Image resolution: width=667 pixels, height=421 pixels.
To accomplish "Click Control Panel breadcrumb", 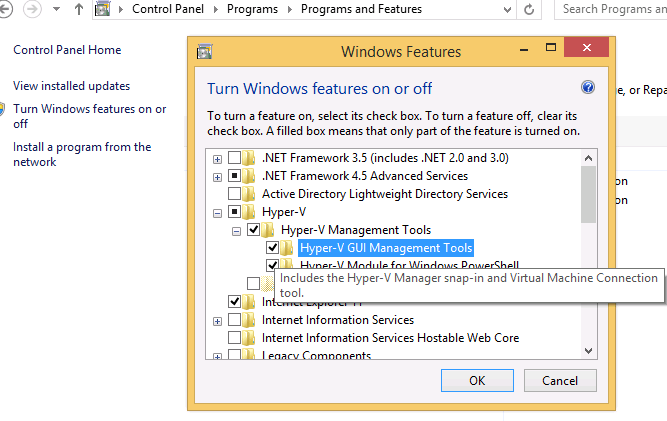I will [168, 9].
